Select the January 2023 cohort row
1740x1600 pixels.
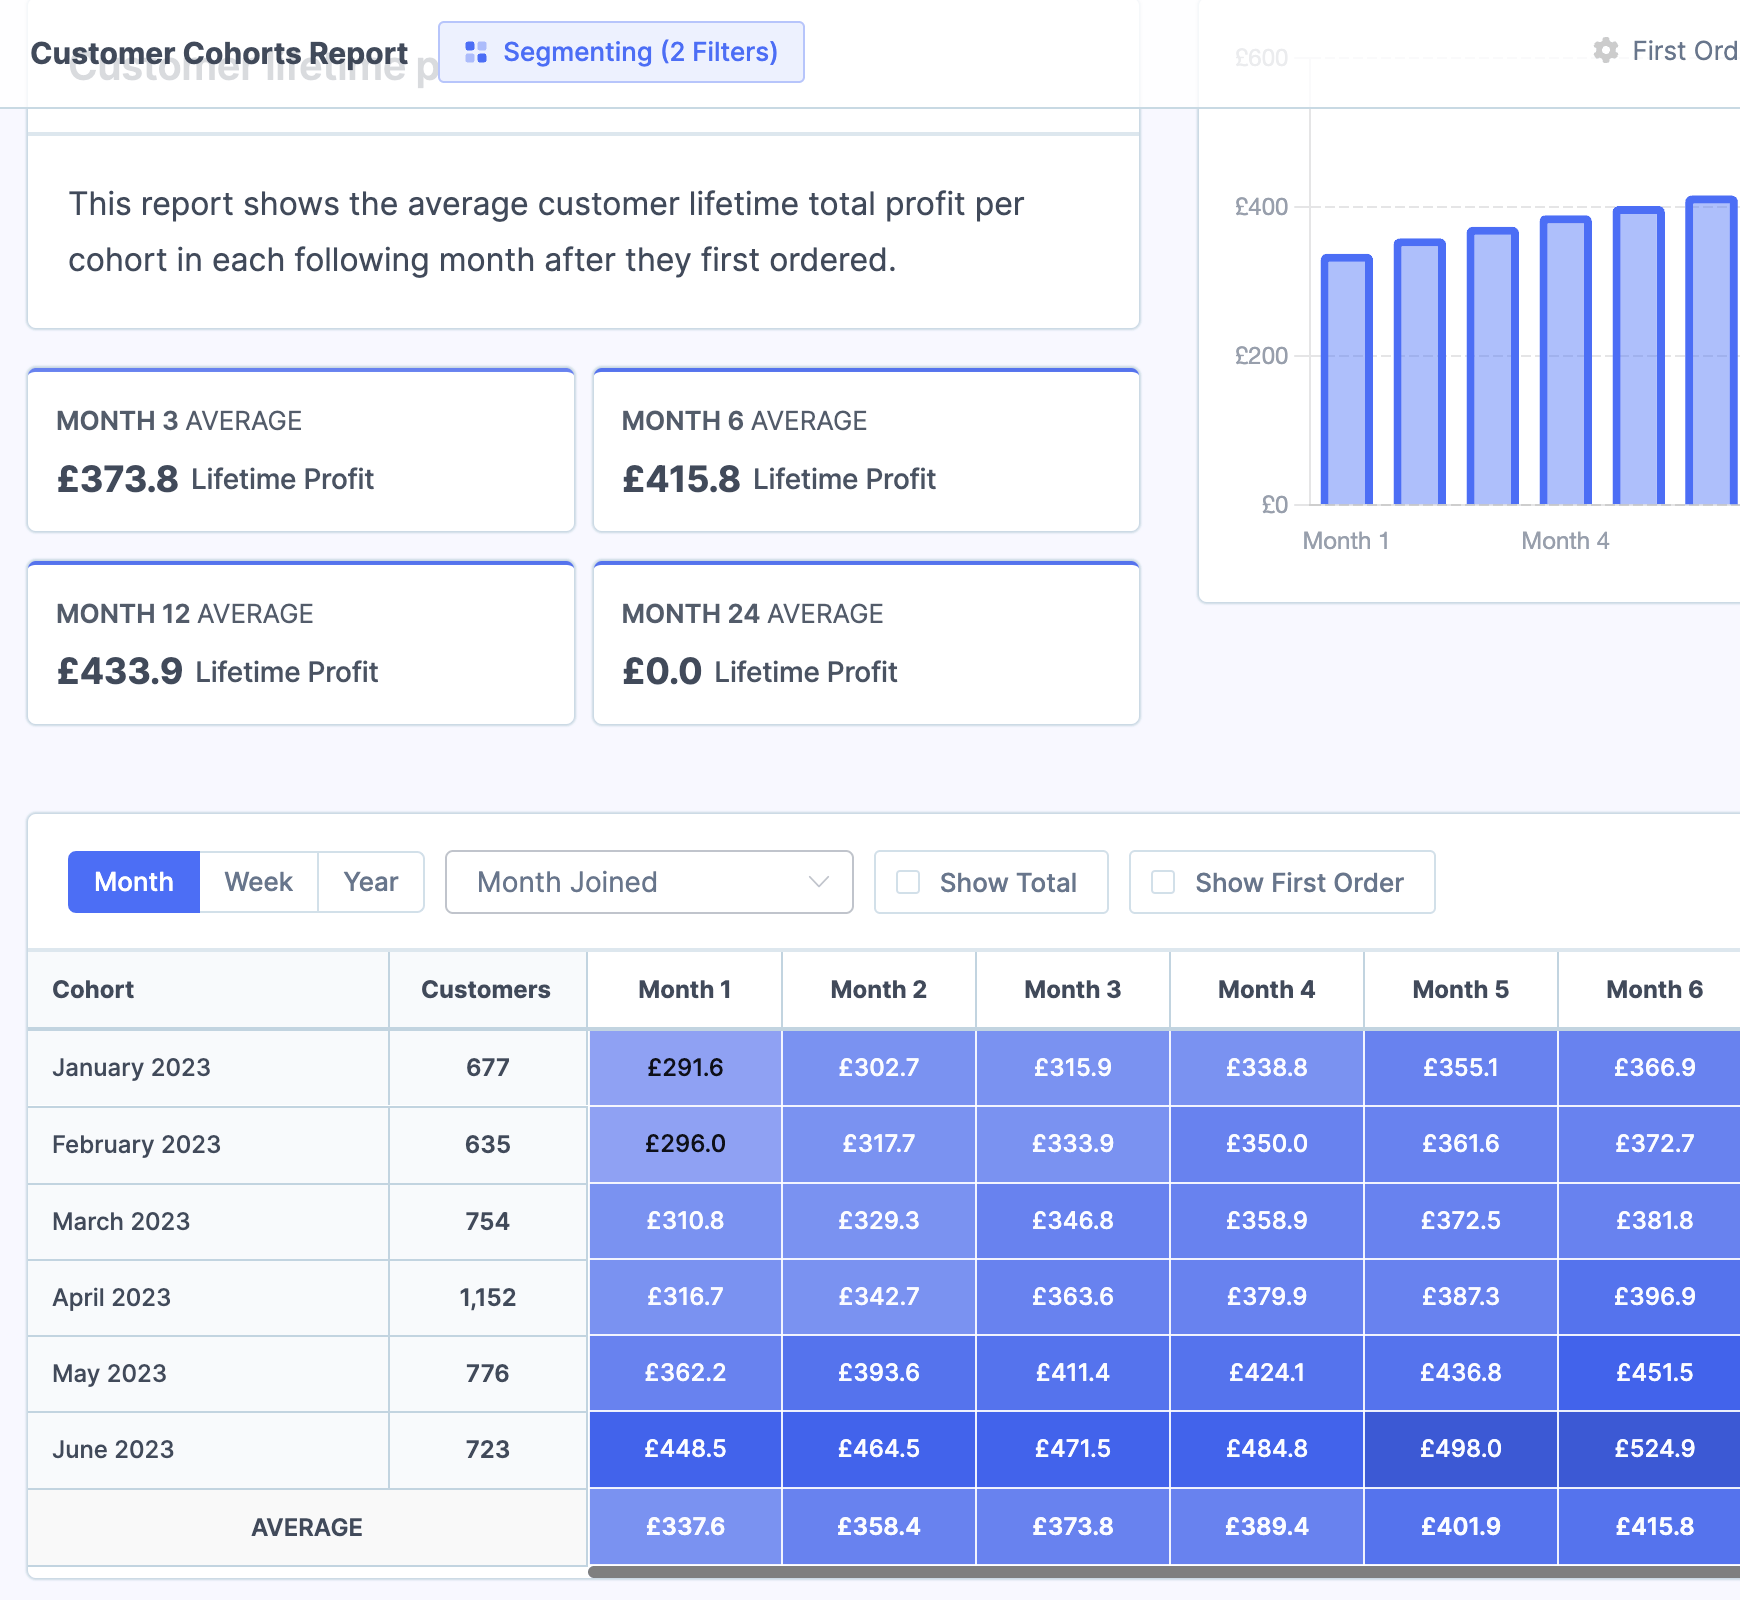[x=131, y=1068]
